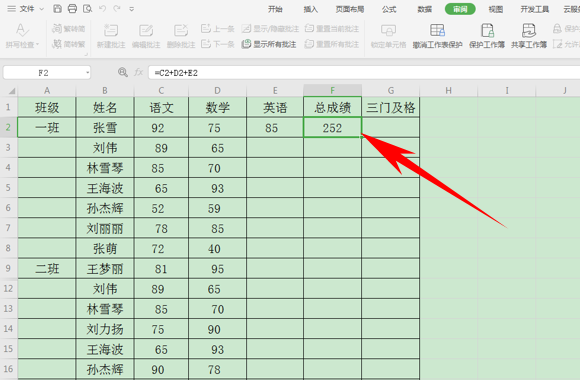Click the 保护工作簿 protect workbook icon
The image size is (580, 380).
click(x=487, y=30)
